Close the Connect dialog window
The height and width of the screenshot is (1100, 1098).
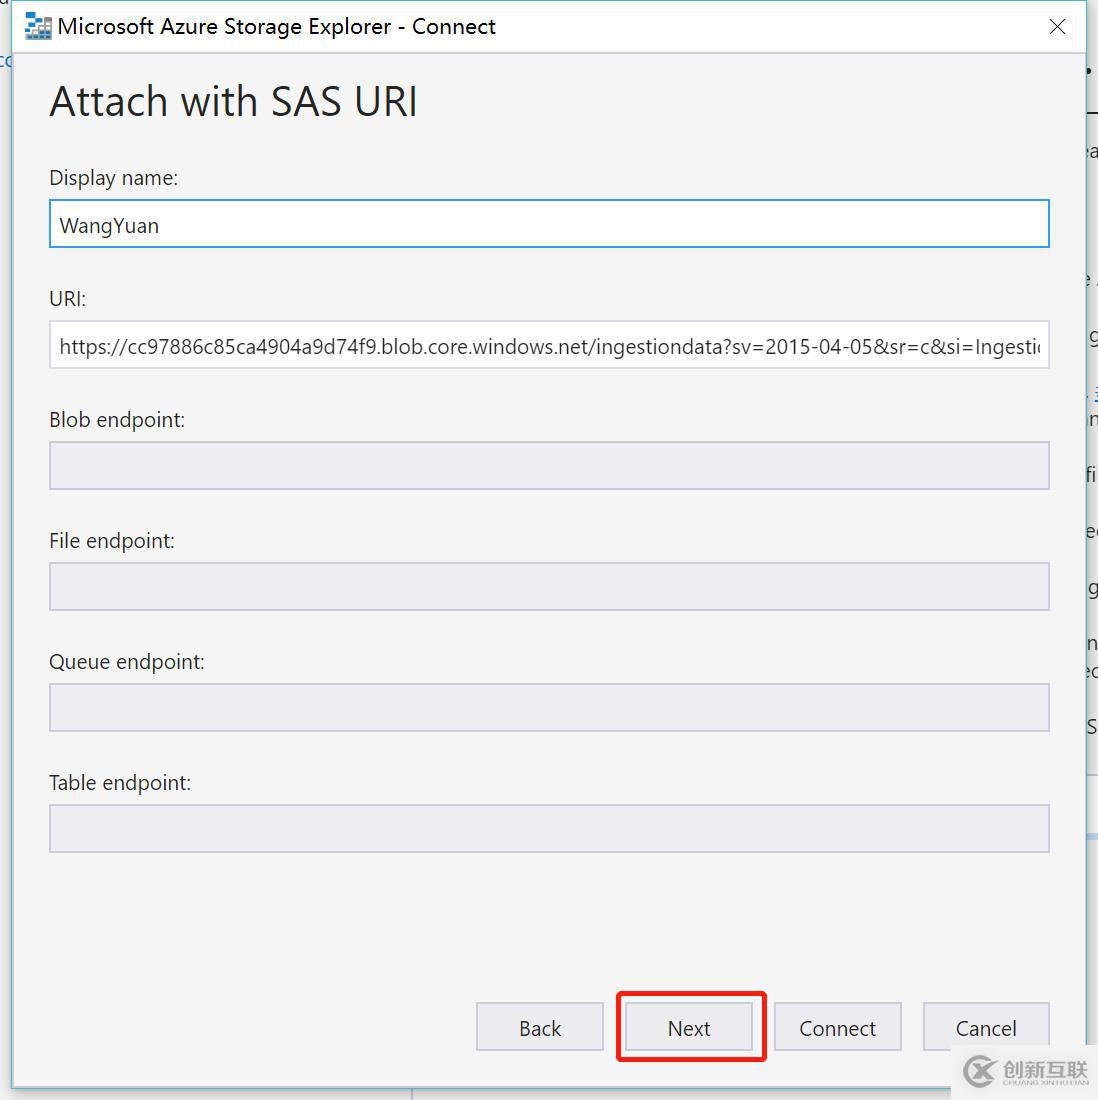(x=1057, y=27)
